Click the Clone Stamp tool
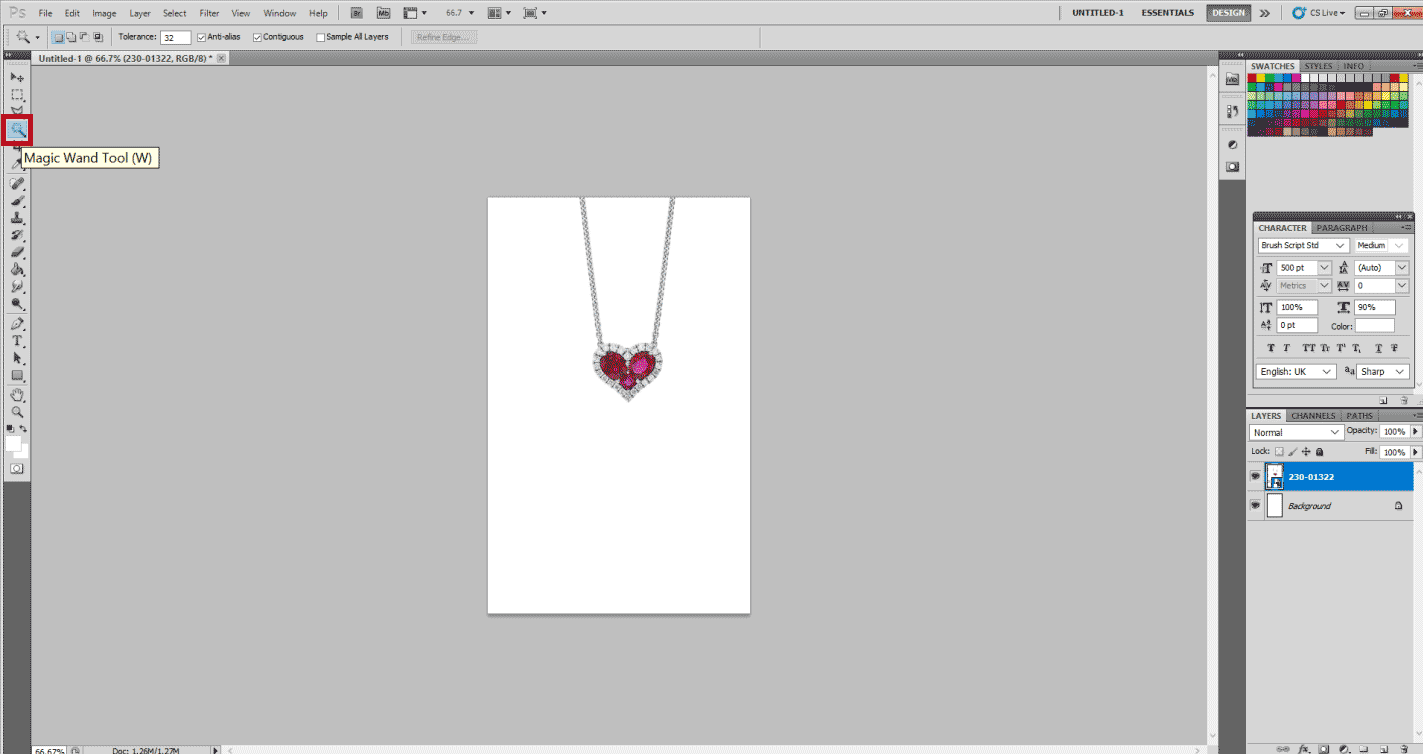This screenshot has width=1423, height=754. point(17,218)
